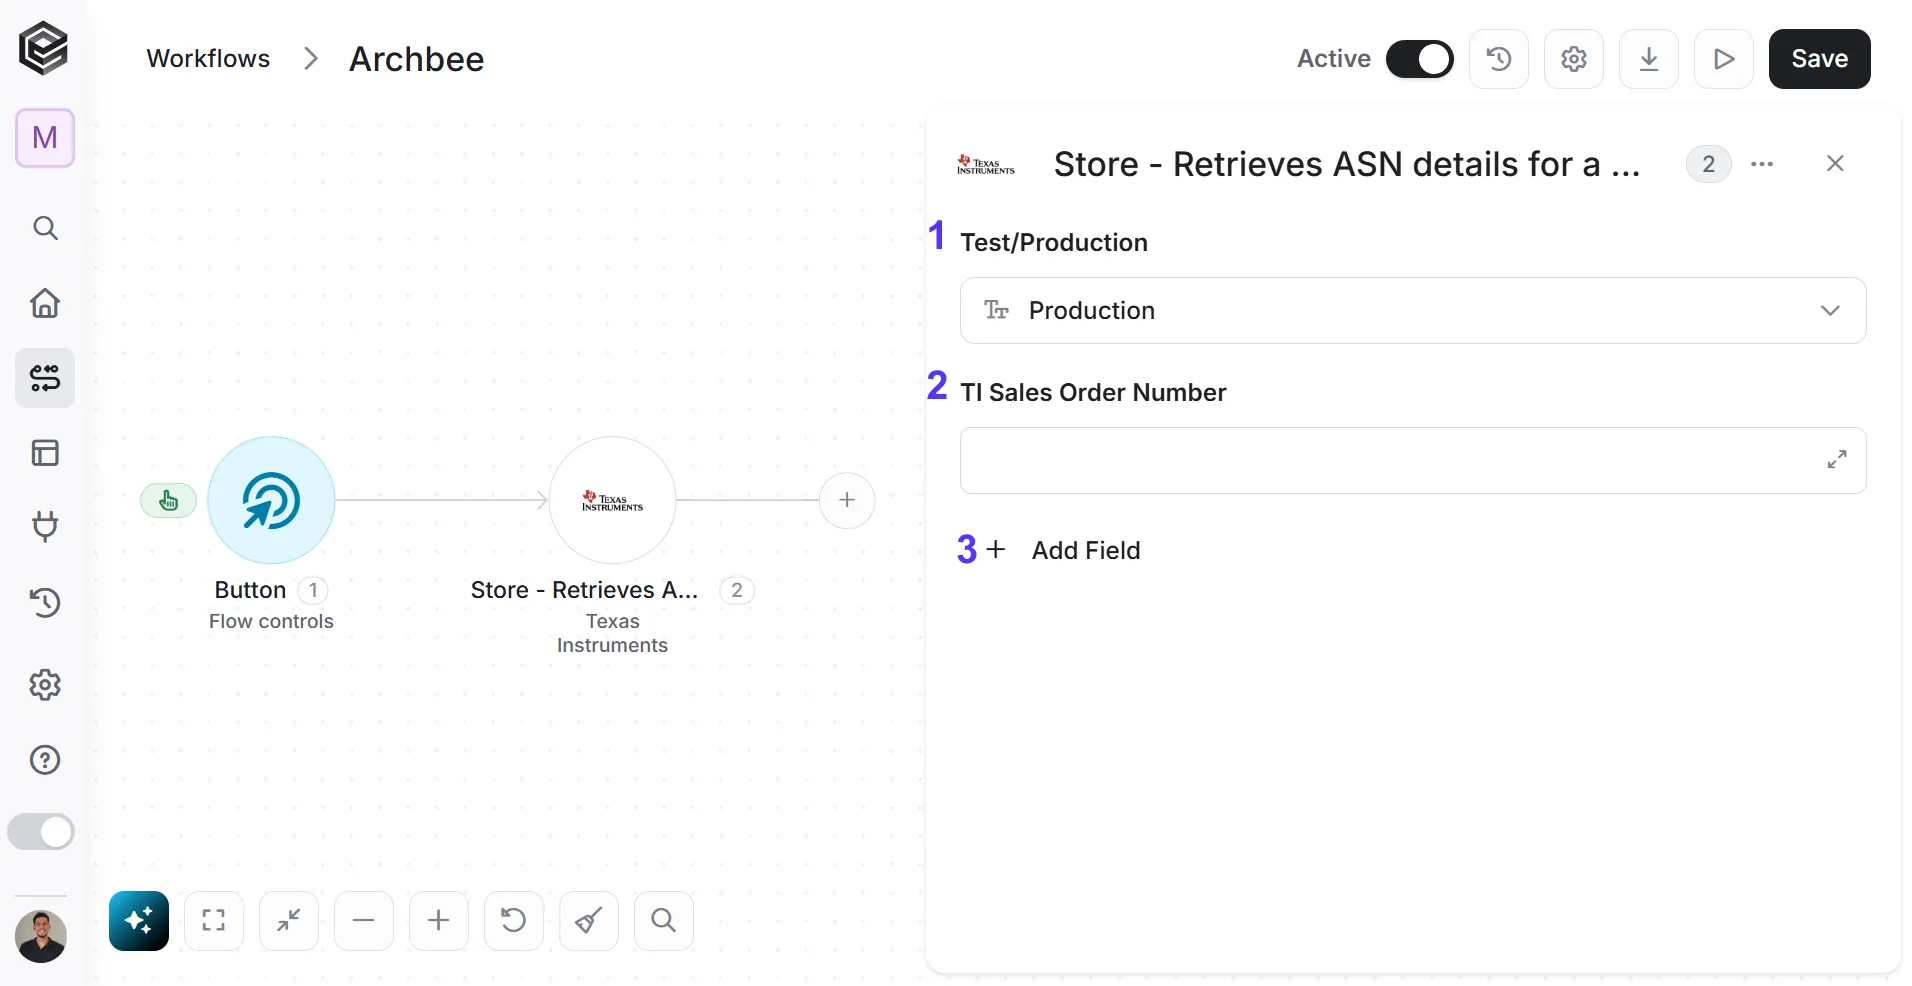Focus the TI Sales Order Number field
Screen dimensions: 1912x986
1413,461
